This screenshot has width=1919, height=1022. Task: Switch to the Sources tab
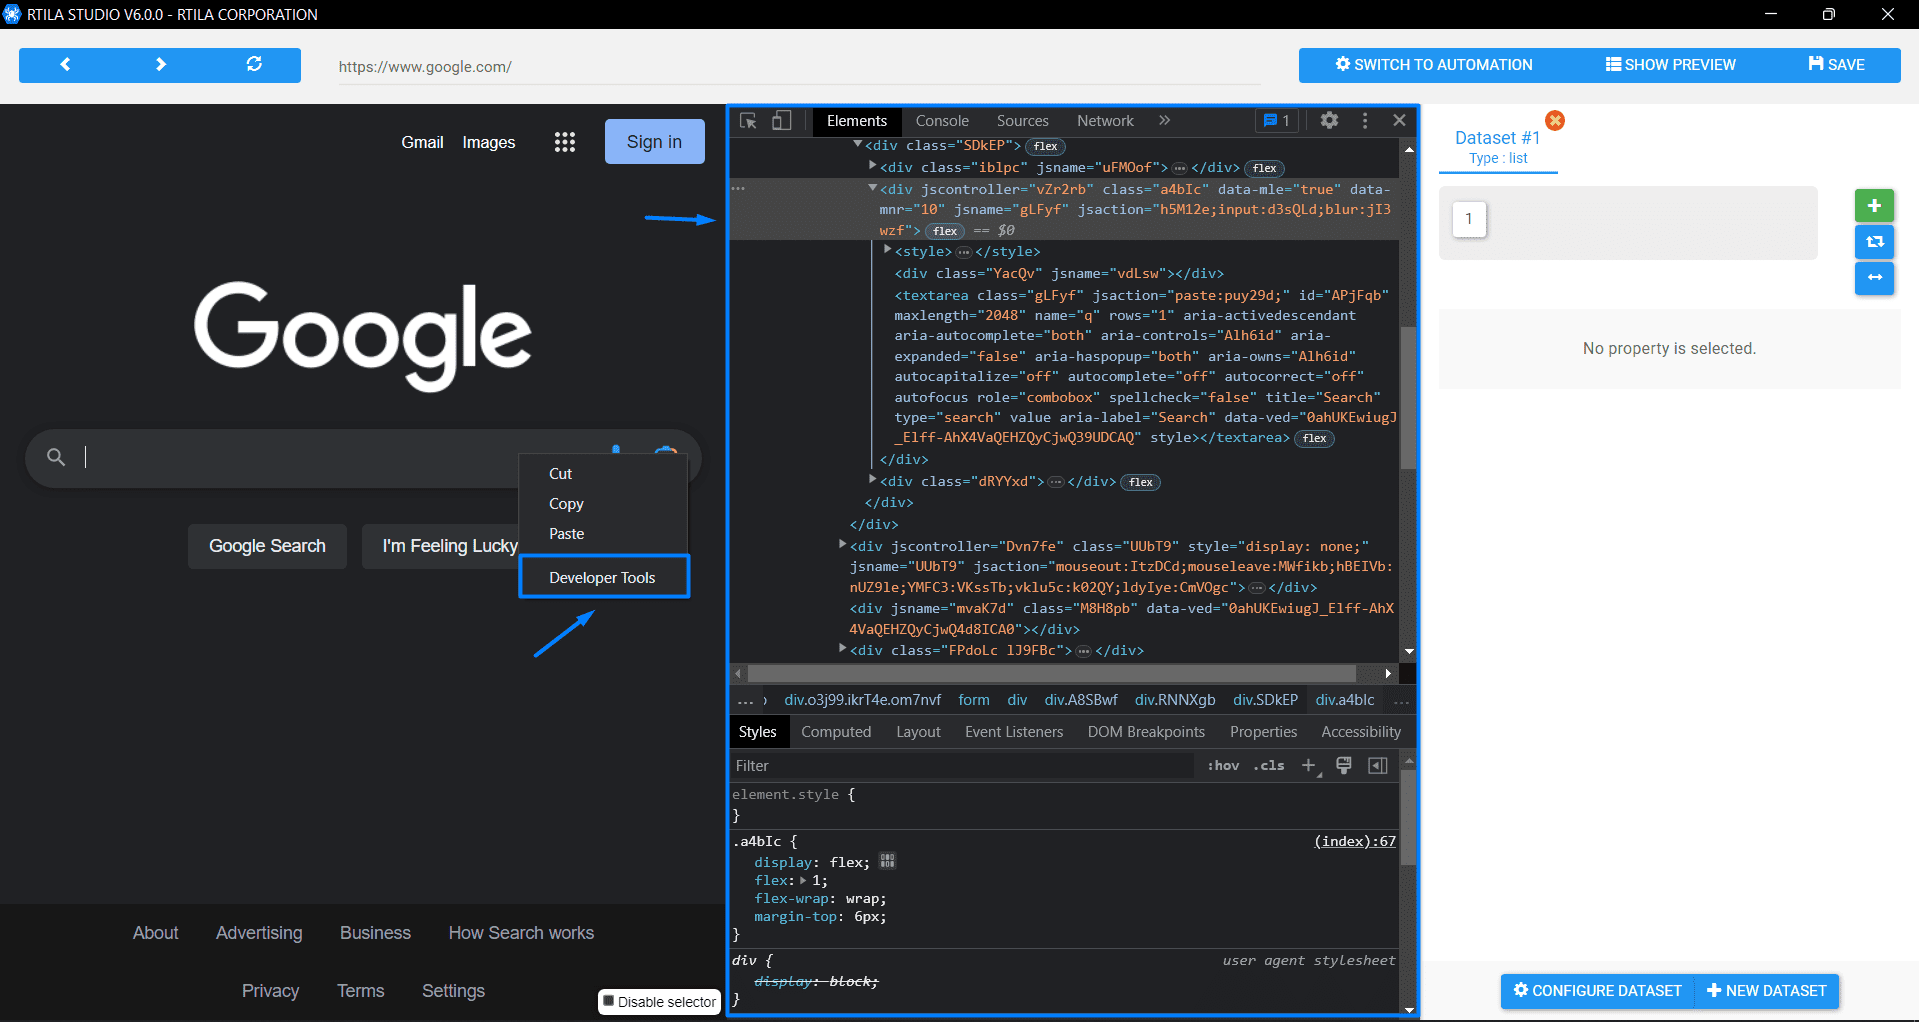pos(1022,121)
